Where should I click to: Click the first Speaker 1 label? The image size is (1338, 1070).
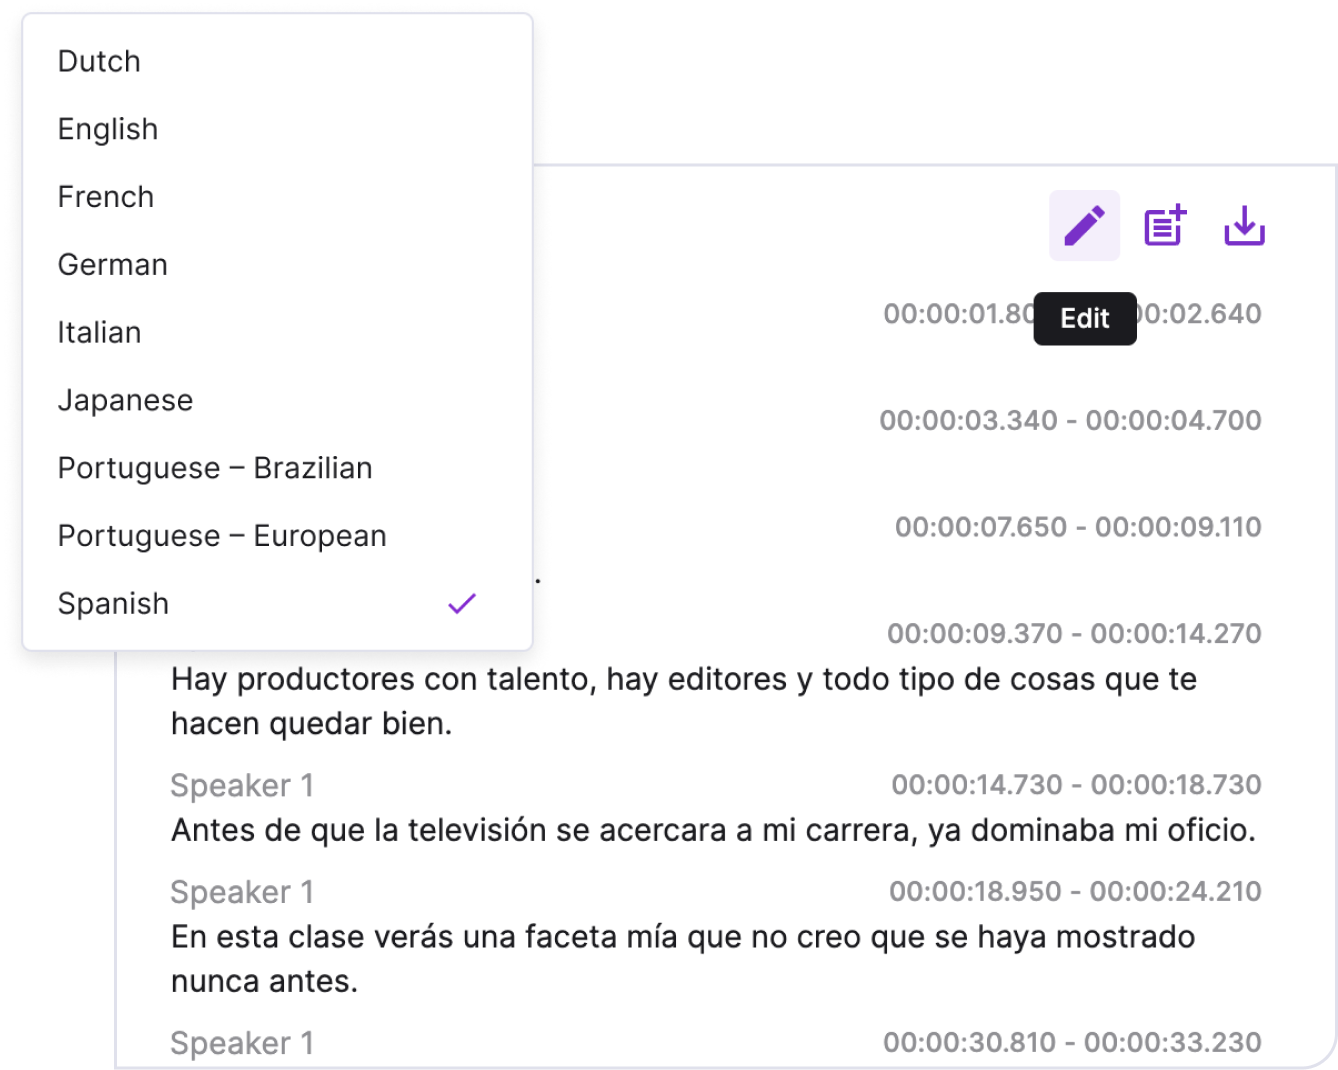pyautogui.click(x=241, y=785)
